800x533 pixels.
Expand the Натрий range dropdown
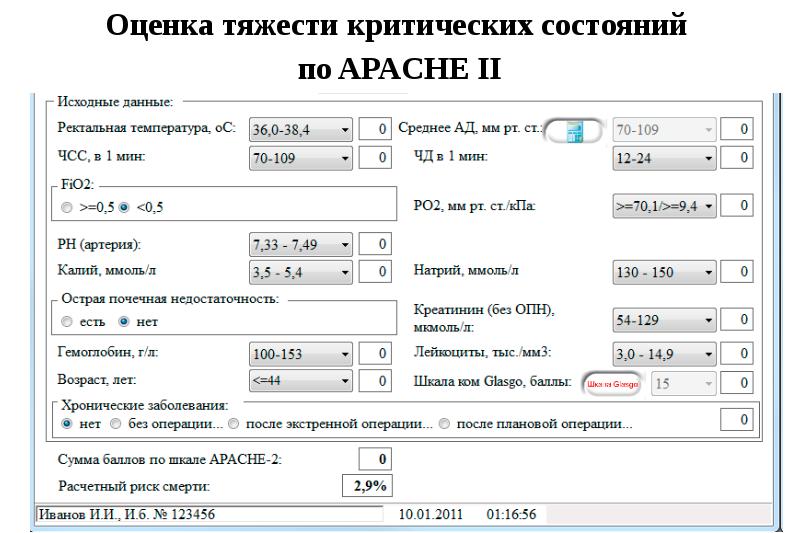[708, 272]
